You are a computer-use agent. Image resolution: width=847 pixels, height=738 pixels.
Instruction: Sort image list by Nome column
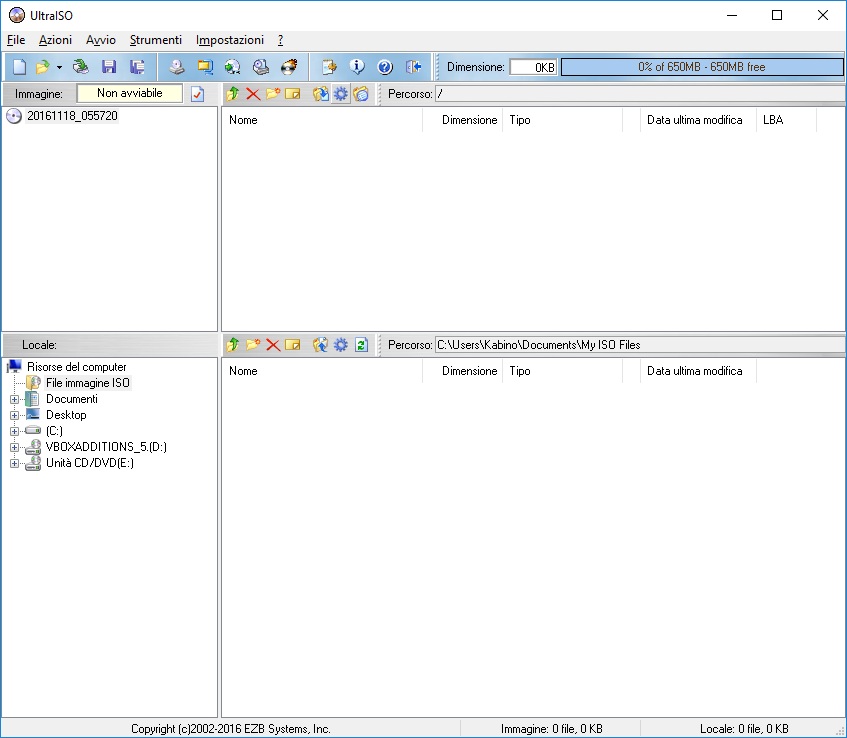pos(322,120)
